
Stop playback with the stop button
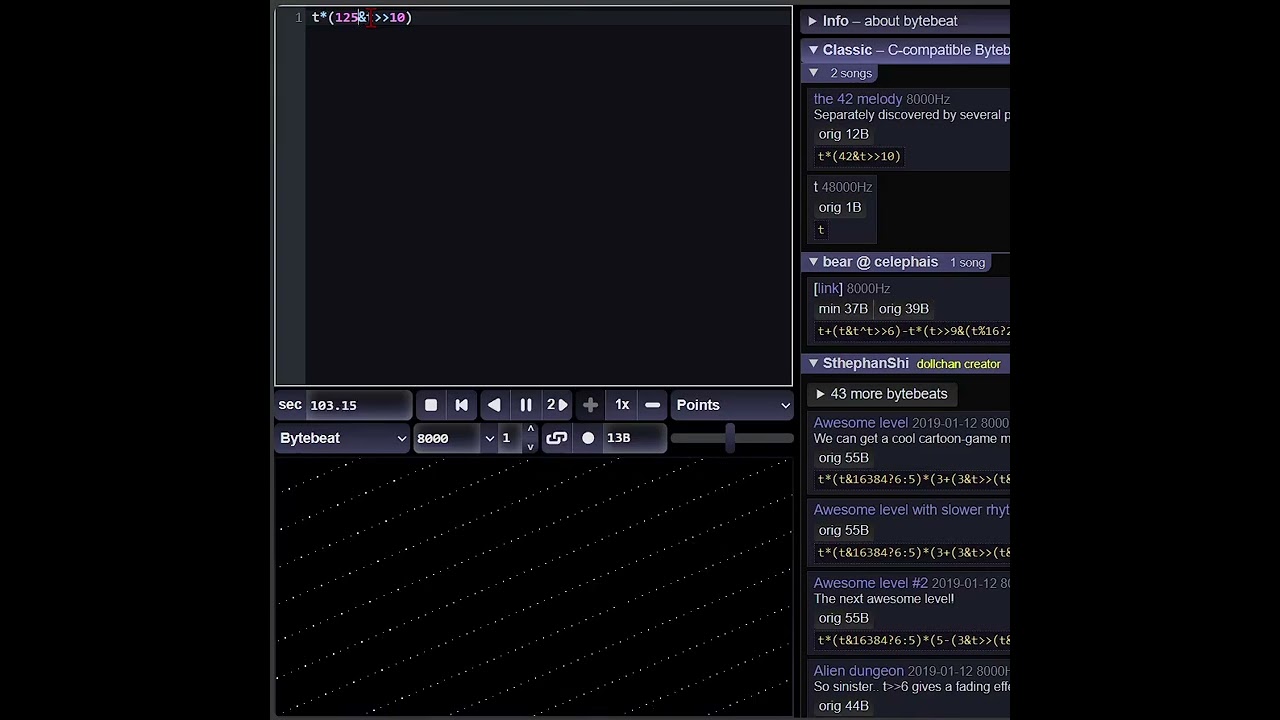coord(431,405)
